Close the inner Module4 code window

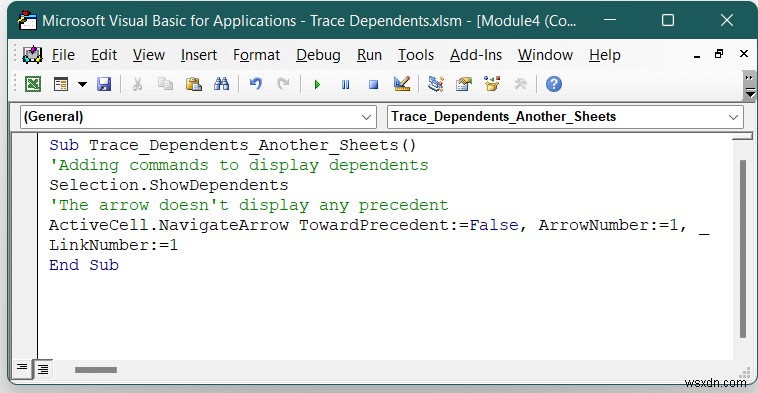(743, 54)
